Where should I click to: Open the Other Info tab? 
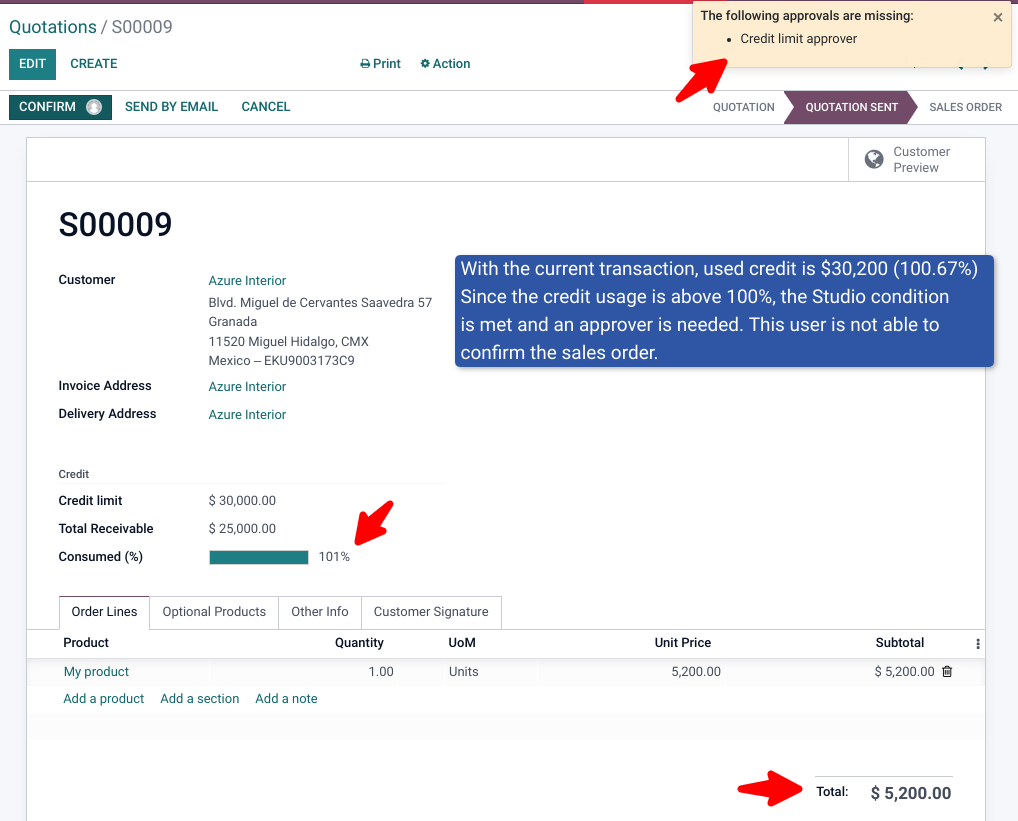pos(319,611)
